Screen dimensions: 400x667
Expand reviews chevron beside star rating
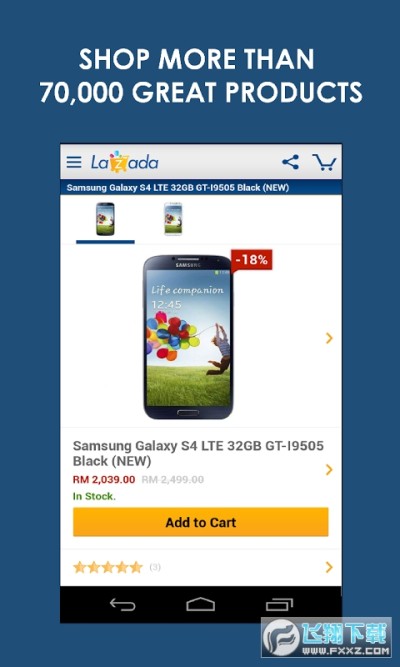click(329, 567)
